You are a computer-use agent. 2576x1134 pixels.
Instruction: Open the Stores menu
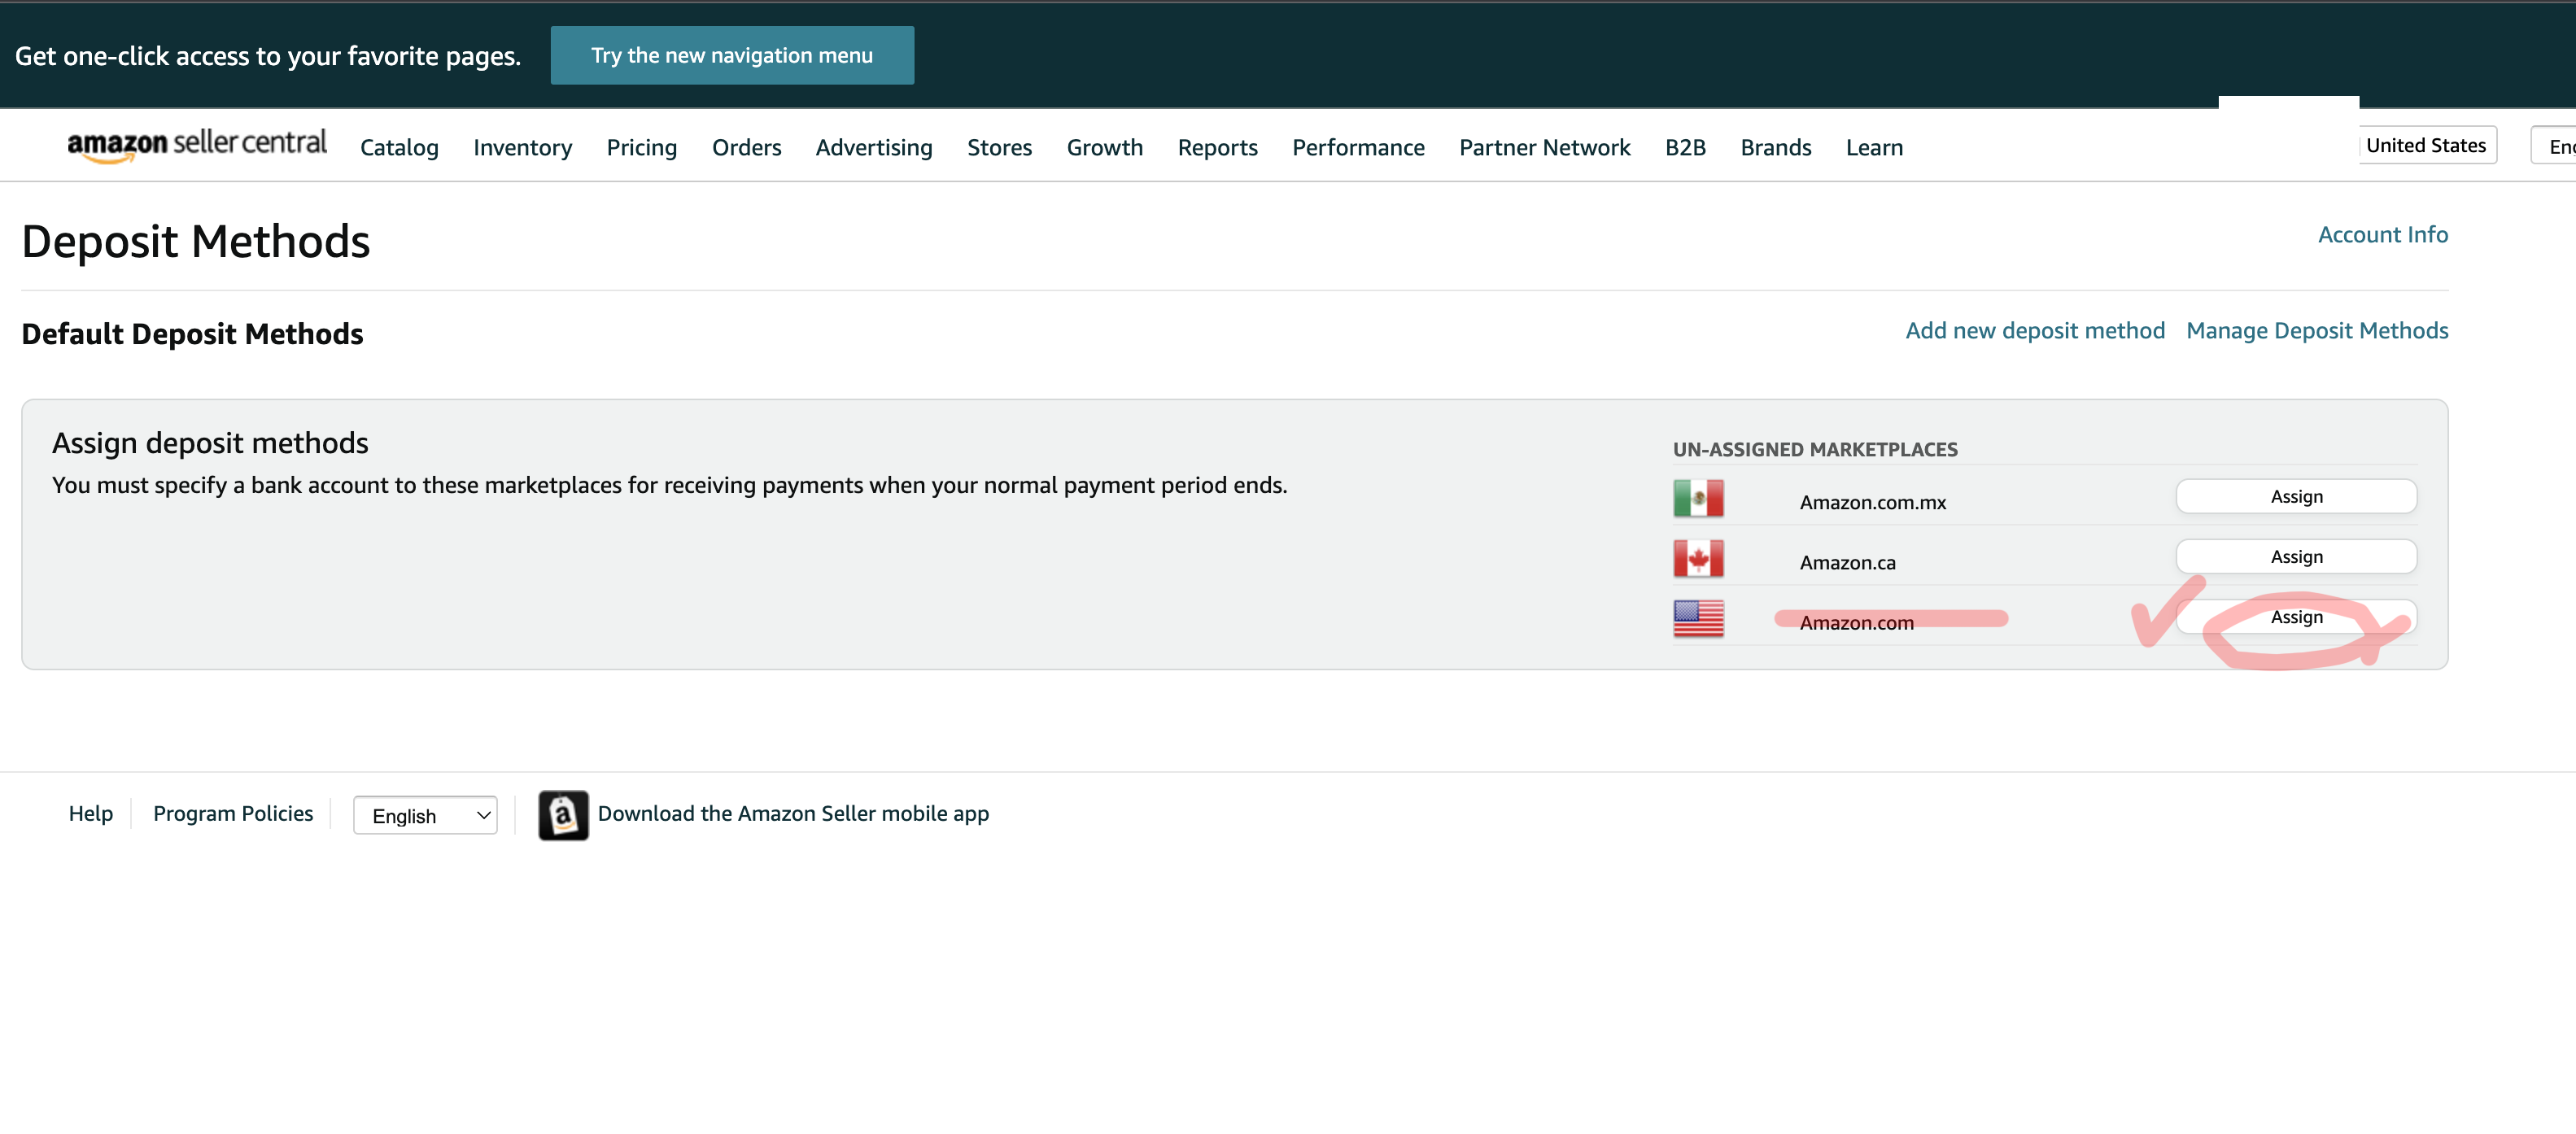pyautogui.click(x=999, y=147)
